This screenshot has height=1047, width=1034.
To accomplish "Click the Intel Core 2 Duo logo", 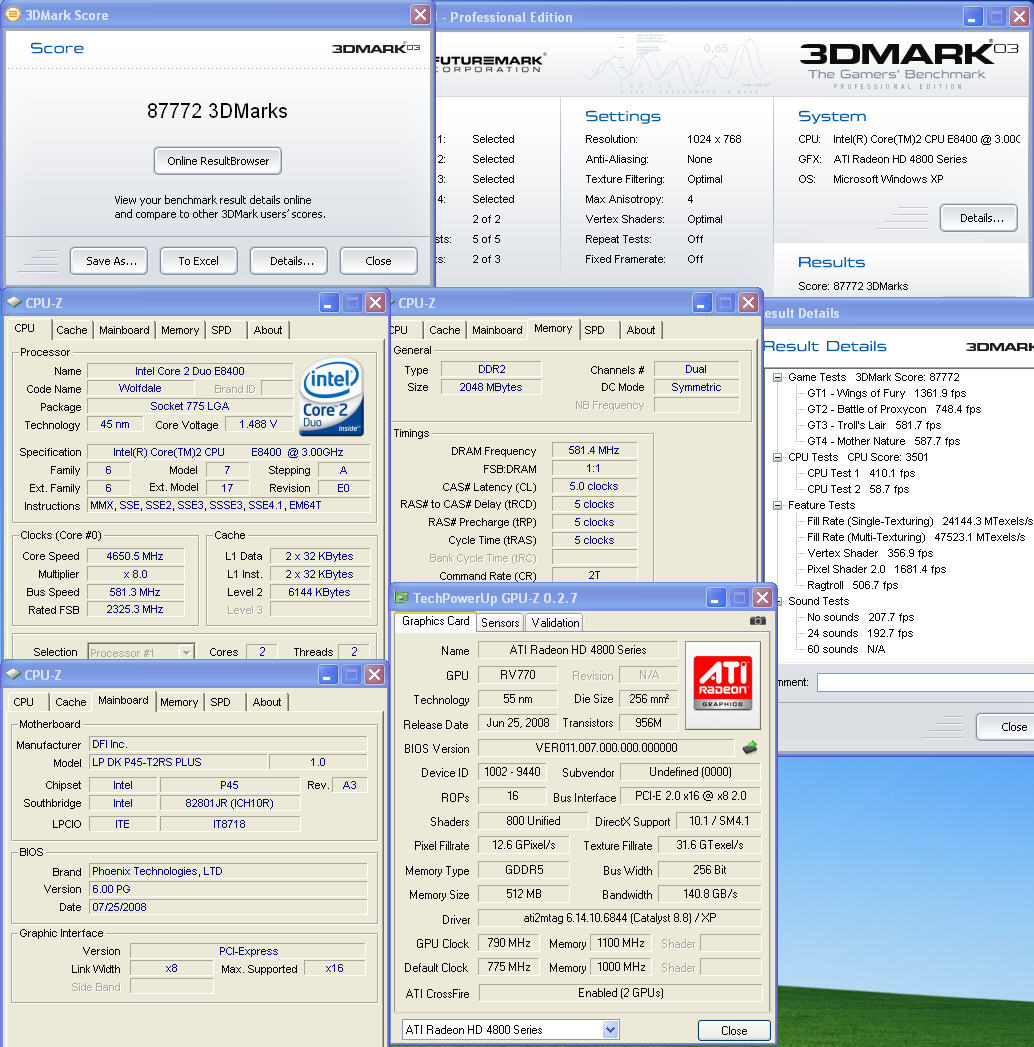I will tap(332, 396).
